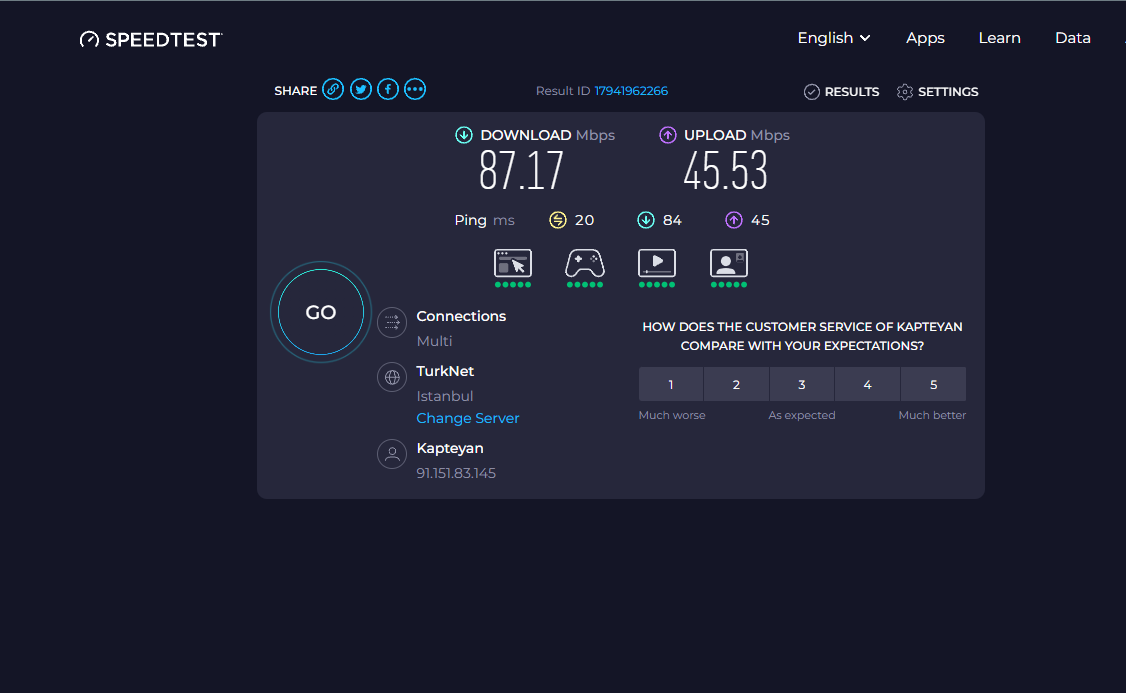Click the 45.53 upload speed value
Screen dimensions: 1126x693
(725, 171)
